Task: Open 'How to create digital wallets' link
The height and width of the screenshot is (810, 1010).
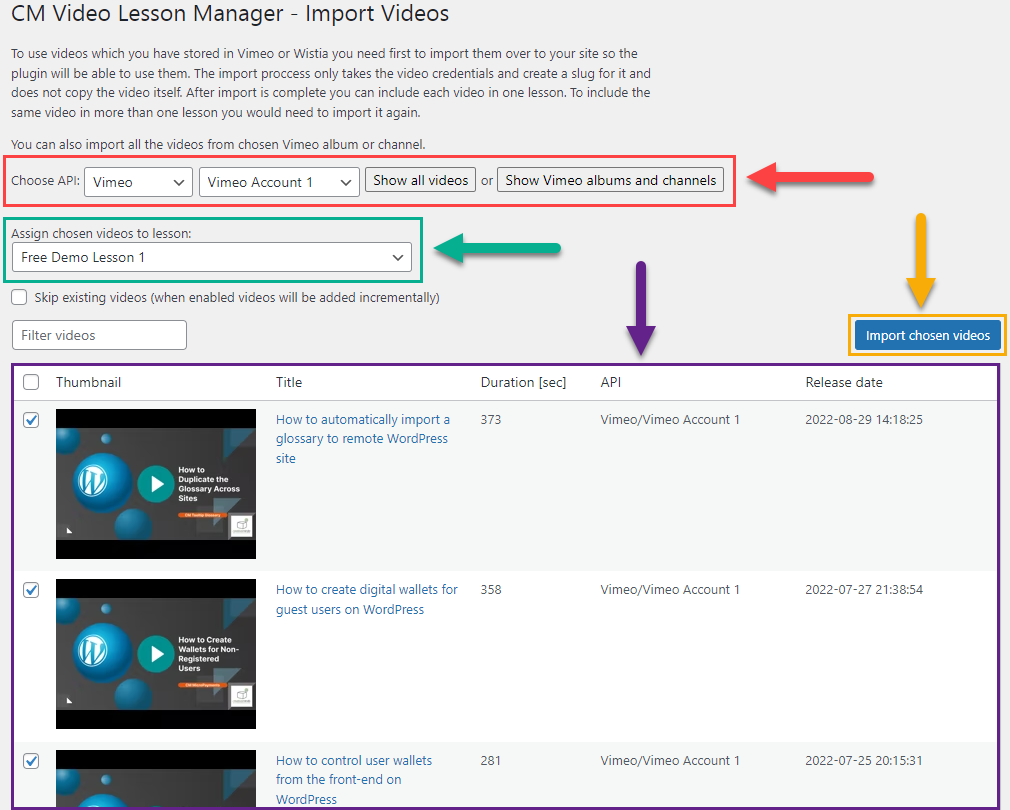Action: pos(367,599)
